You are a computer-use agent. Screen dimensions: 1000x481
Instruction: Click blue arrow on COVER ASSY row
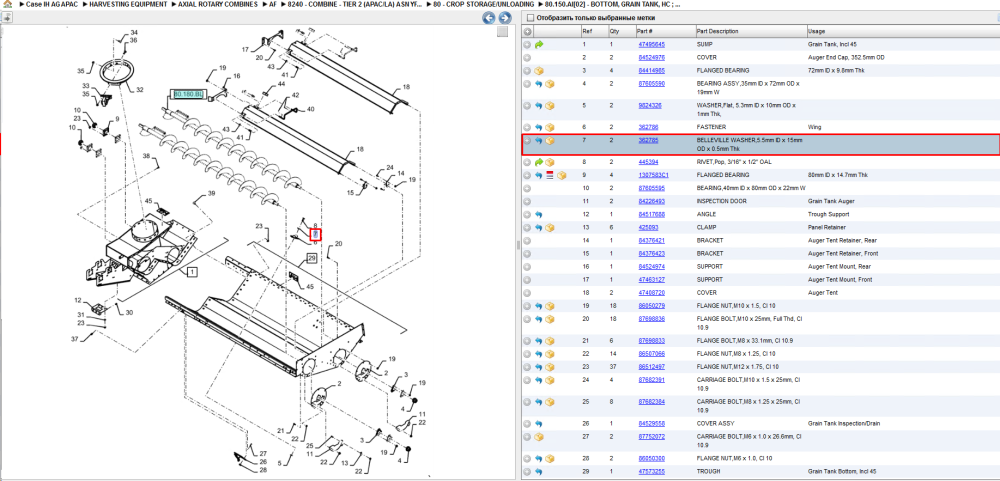(x=538, y=424)
